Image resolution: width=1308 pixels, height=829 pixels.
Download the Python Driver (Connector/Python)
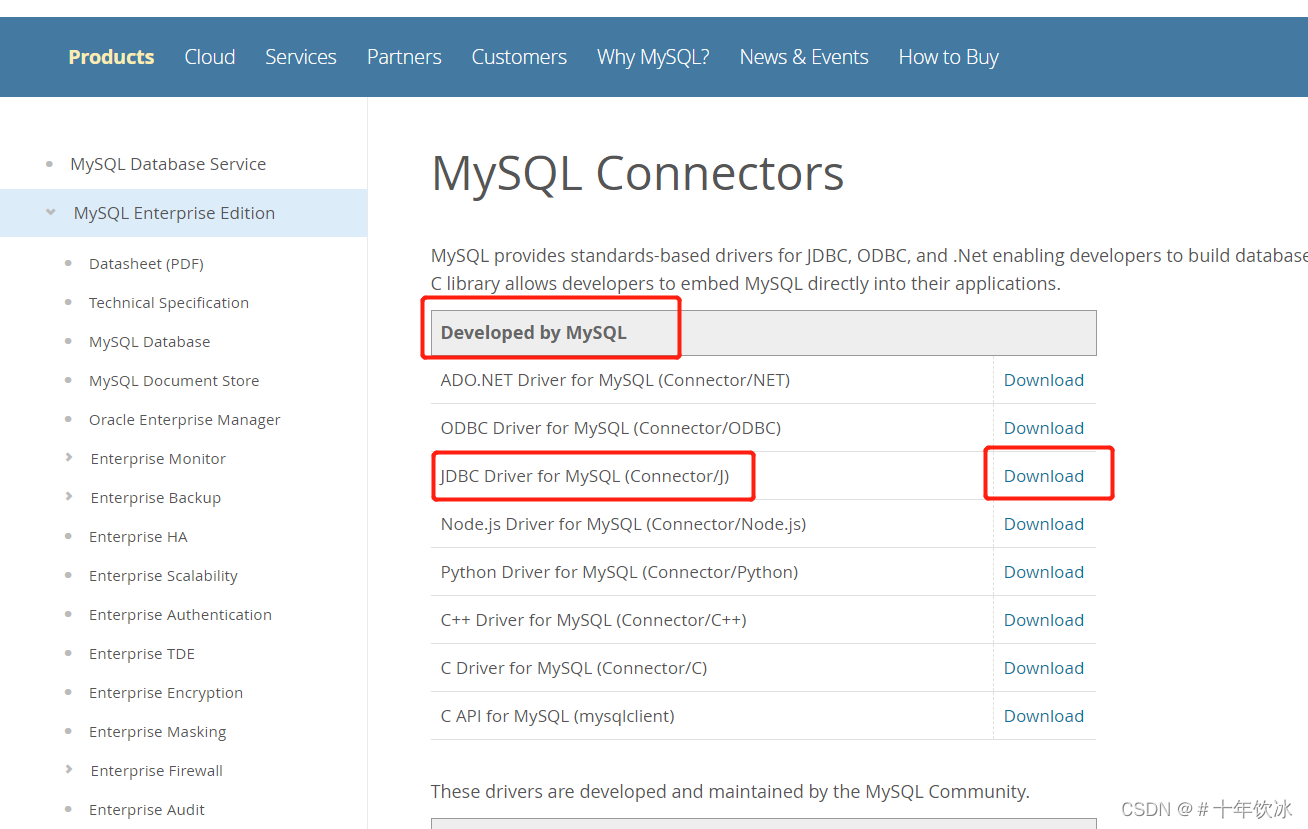pos(1044,572)
